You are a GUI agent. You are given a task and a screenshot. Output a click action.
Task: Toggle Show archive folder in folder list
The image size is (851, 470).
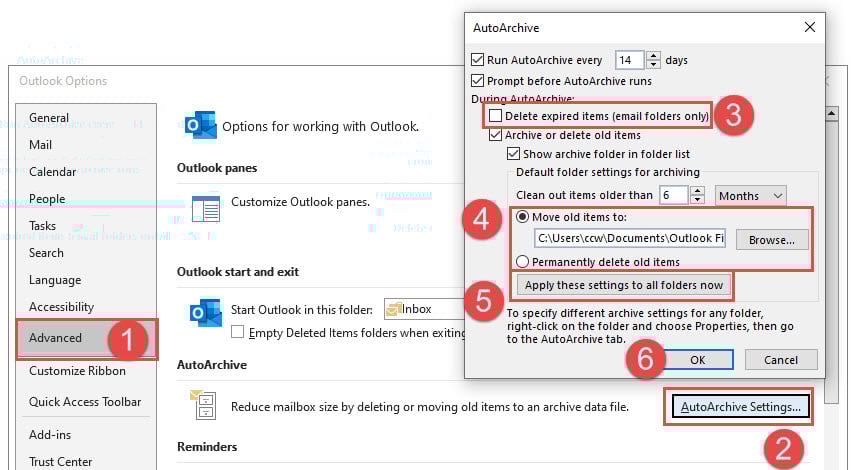point(513,154)
